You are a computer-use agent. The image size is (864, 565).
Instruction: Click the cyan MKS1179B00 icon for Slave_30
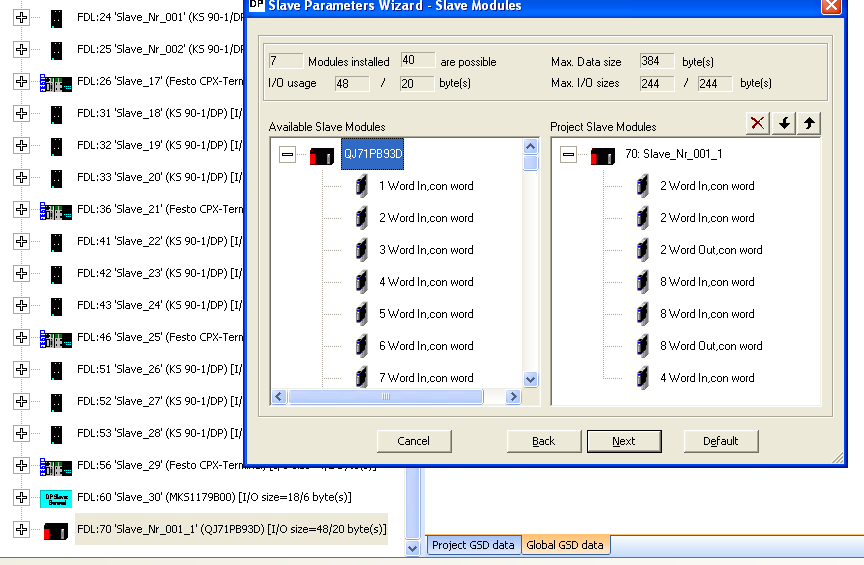(56, 498)
